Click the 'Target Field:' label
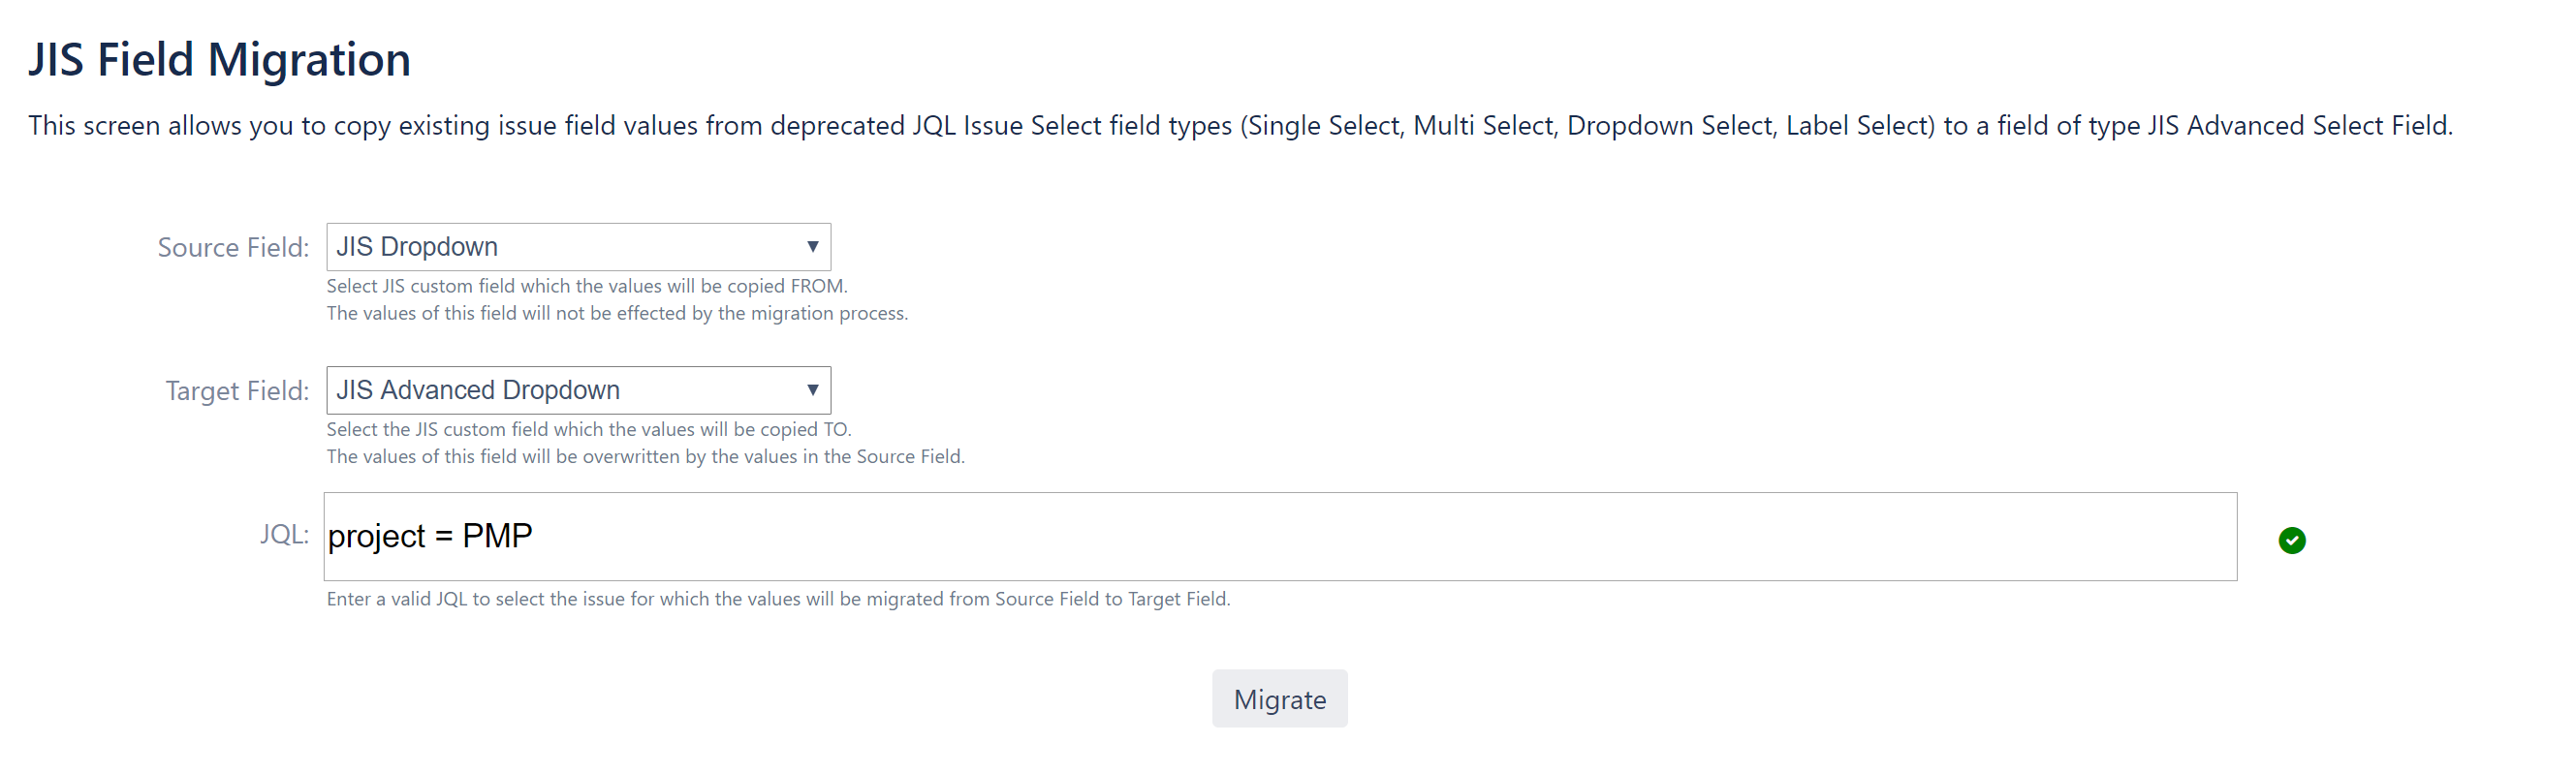This screenshot has height=774, width=2576. (x=236, y=390)
